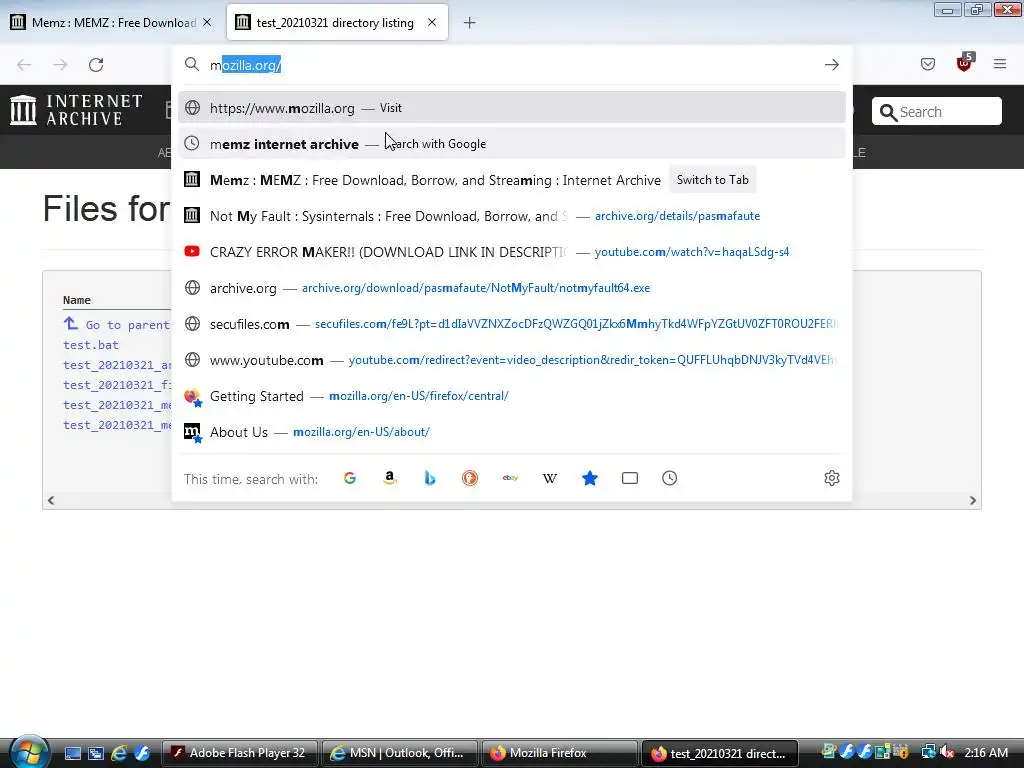
Task: Open the uBlock Origin extension icon
Action: (x=964, y=63)
